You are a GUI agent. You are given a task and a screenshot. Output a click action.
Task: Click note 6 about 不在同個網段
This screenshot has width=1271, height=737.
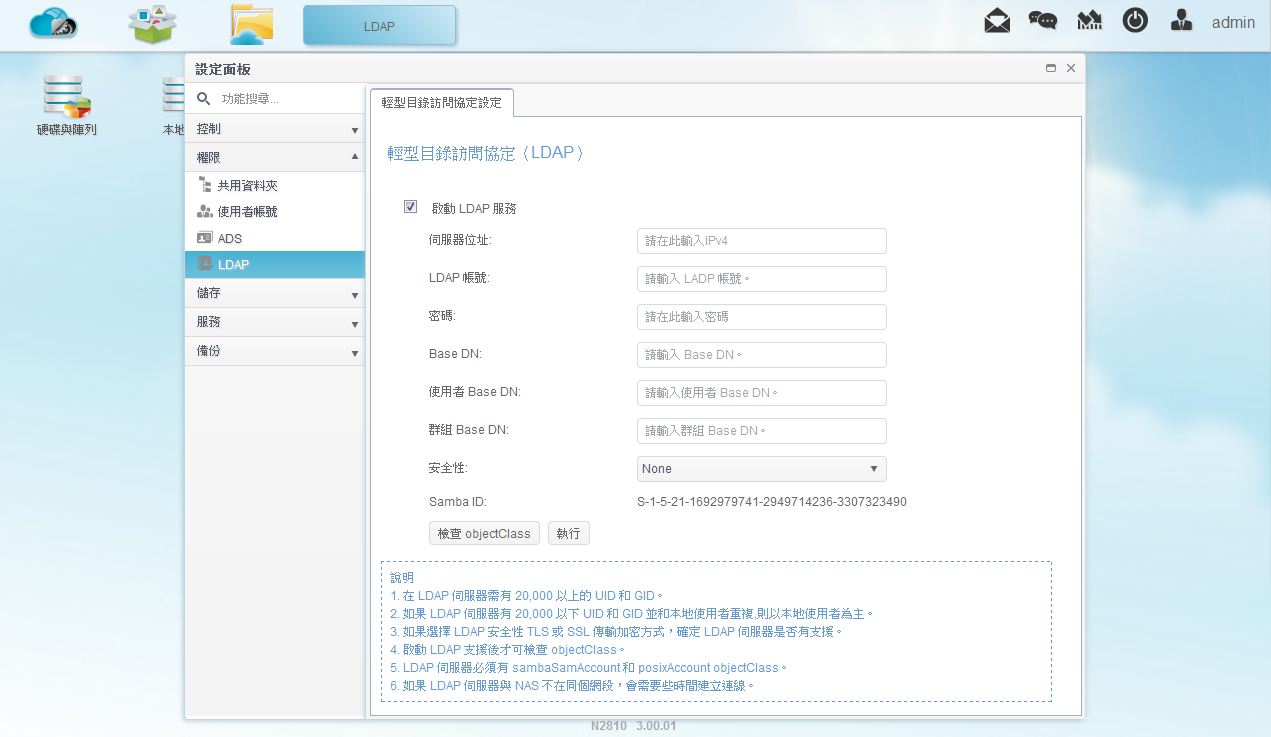click(x=572, y=686)
